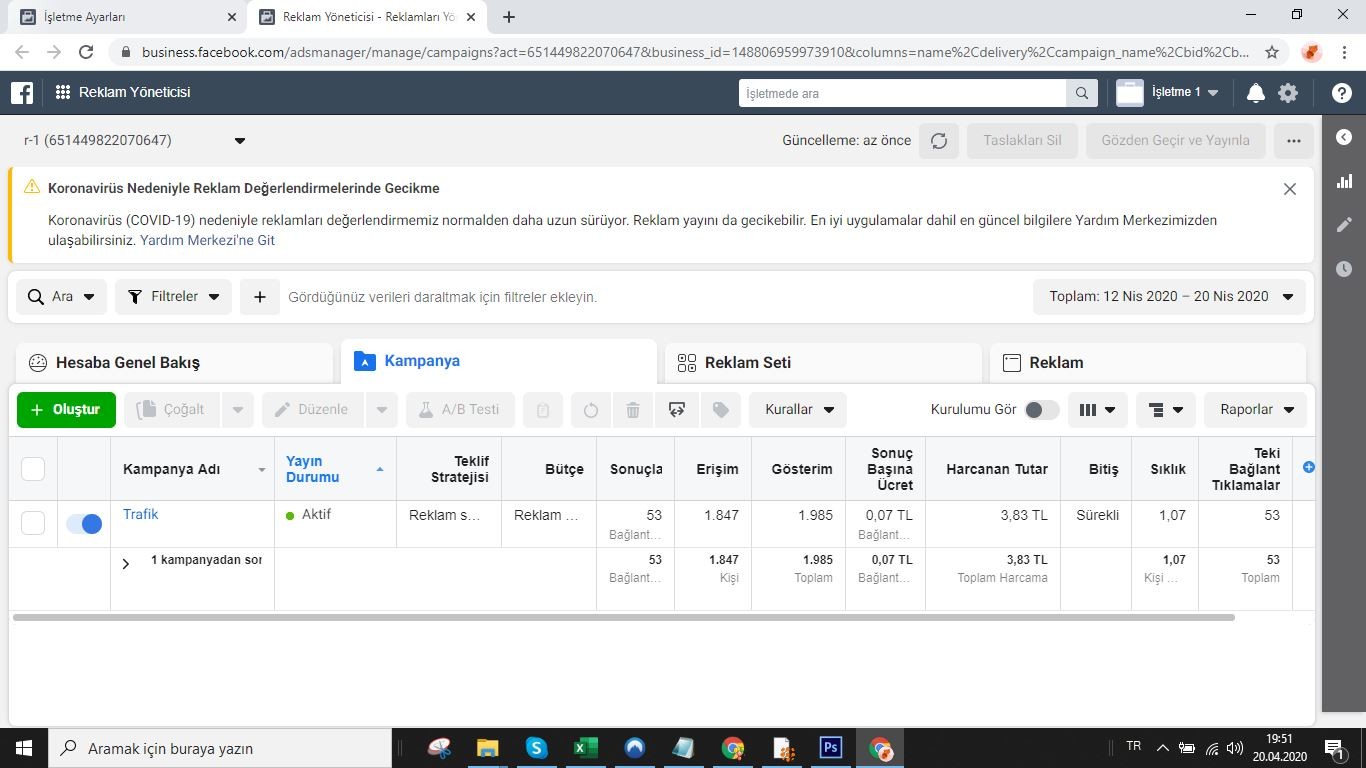The image size is (1366, 768).
Task: Check the select-all checkbox in the table header
Action: point(33,468)
